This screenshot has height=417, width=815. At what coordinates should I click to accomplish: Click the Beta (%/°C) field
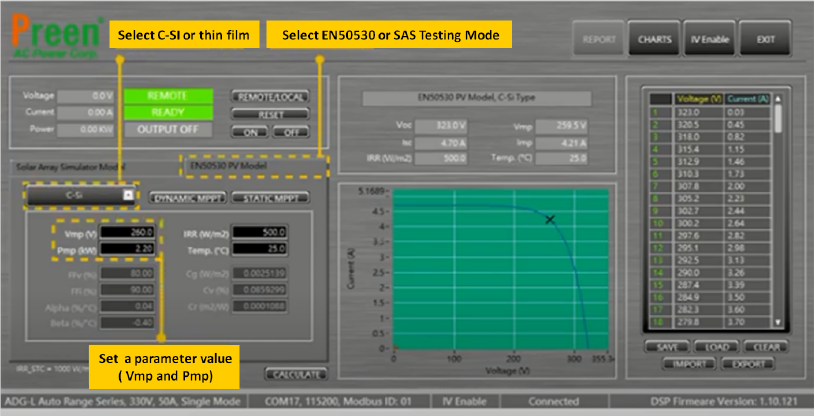pos(127,323)
